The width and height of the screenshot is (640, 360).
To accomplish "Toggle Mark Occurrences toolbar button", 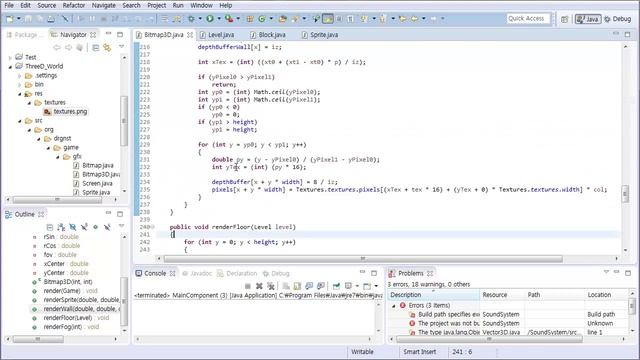I will pyautogui.click(x=328, y=19).
